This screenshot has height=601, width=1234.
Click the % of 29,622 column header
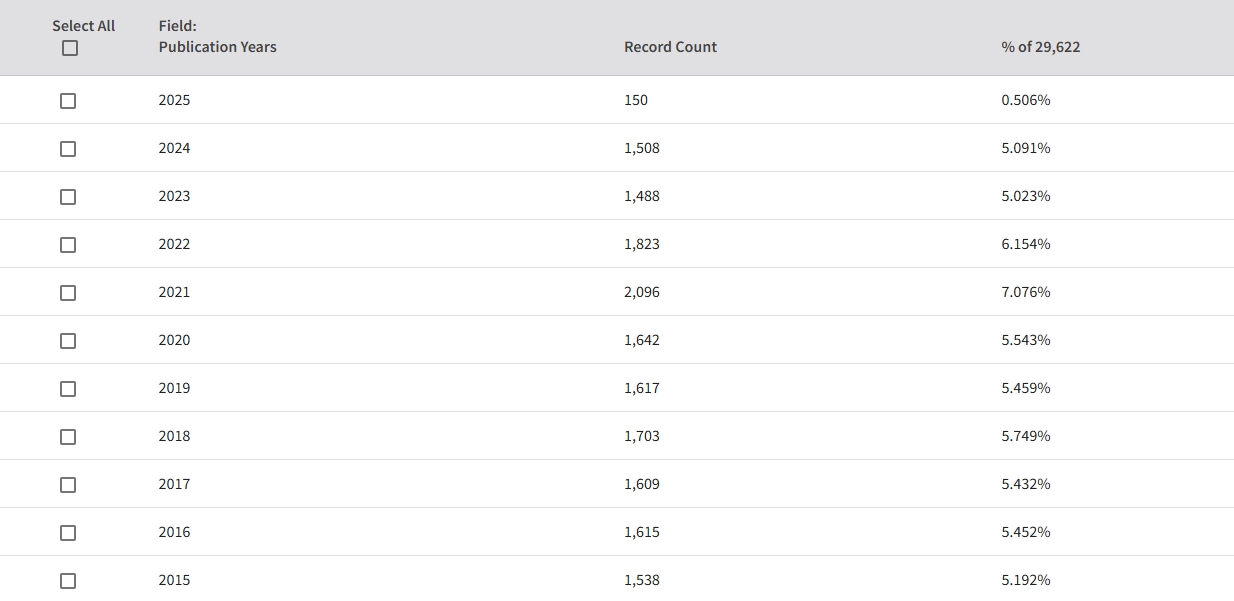pos(1040,47)
